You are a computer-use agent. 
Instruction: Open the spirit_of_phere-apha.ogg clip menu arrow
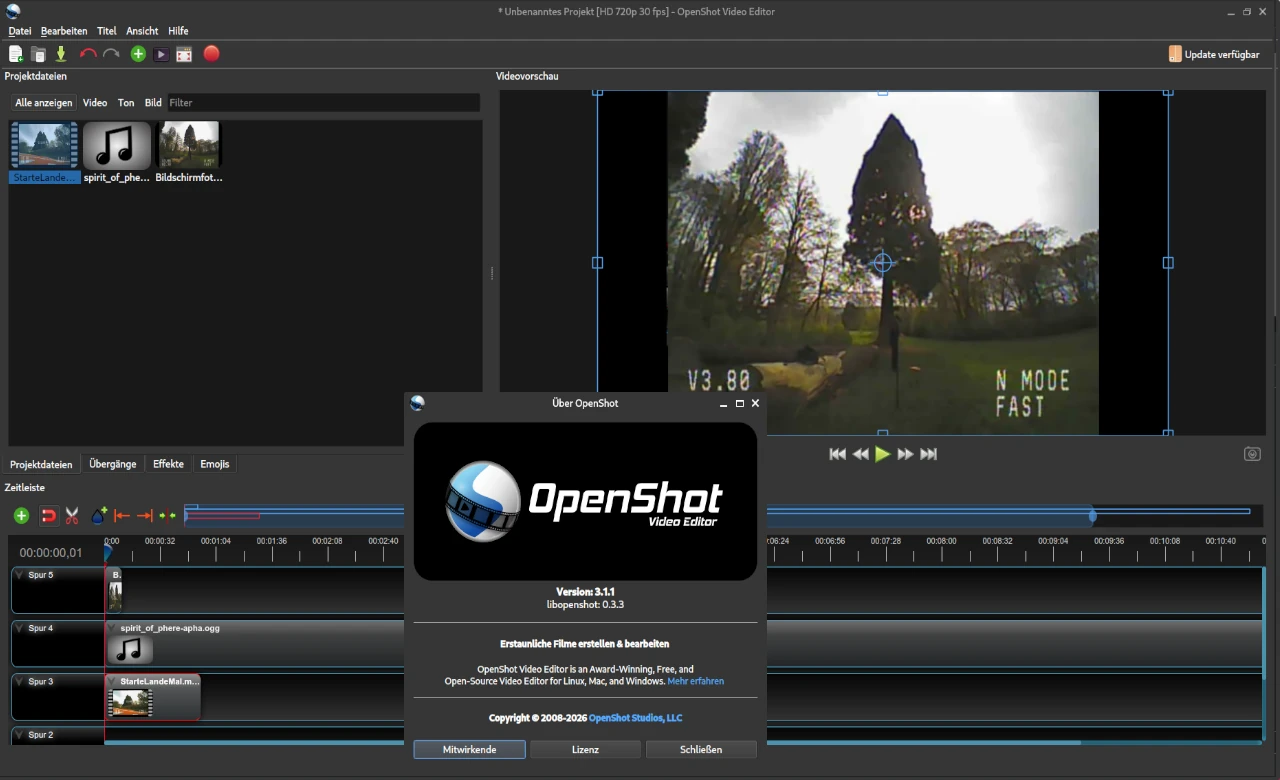112,628
